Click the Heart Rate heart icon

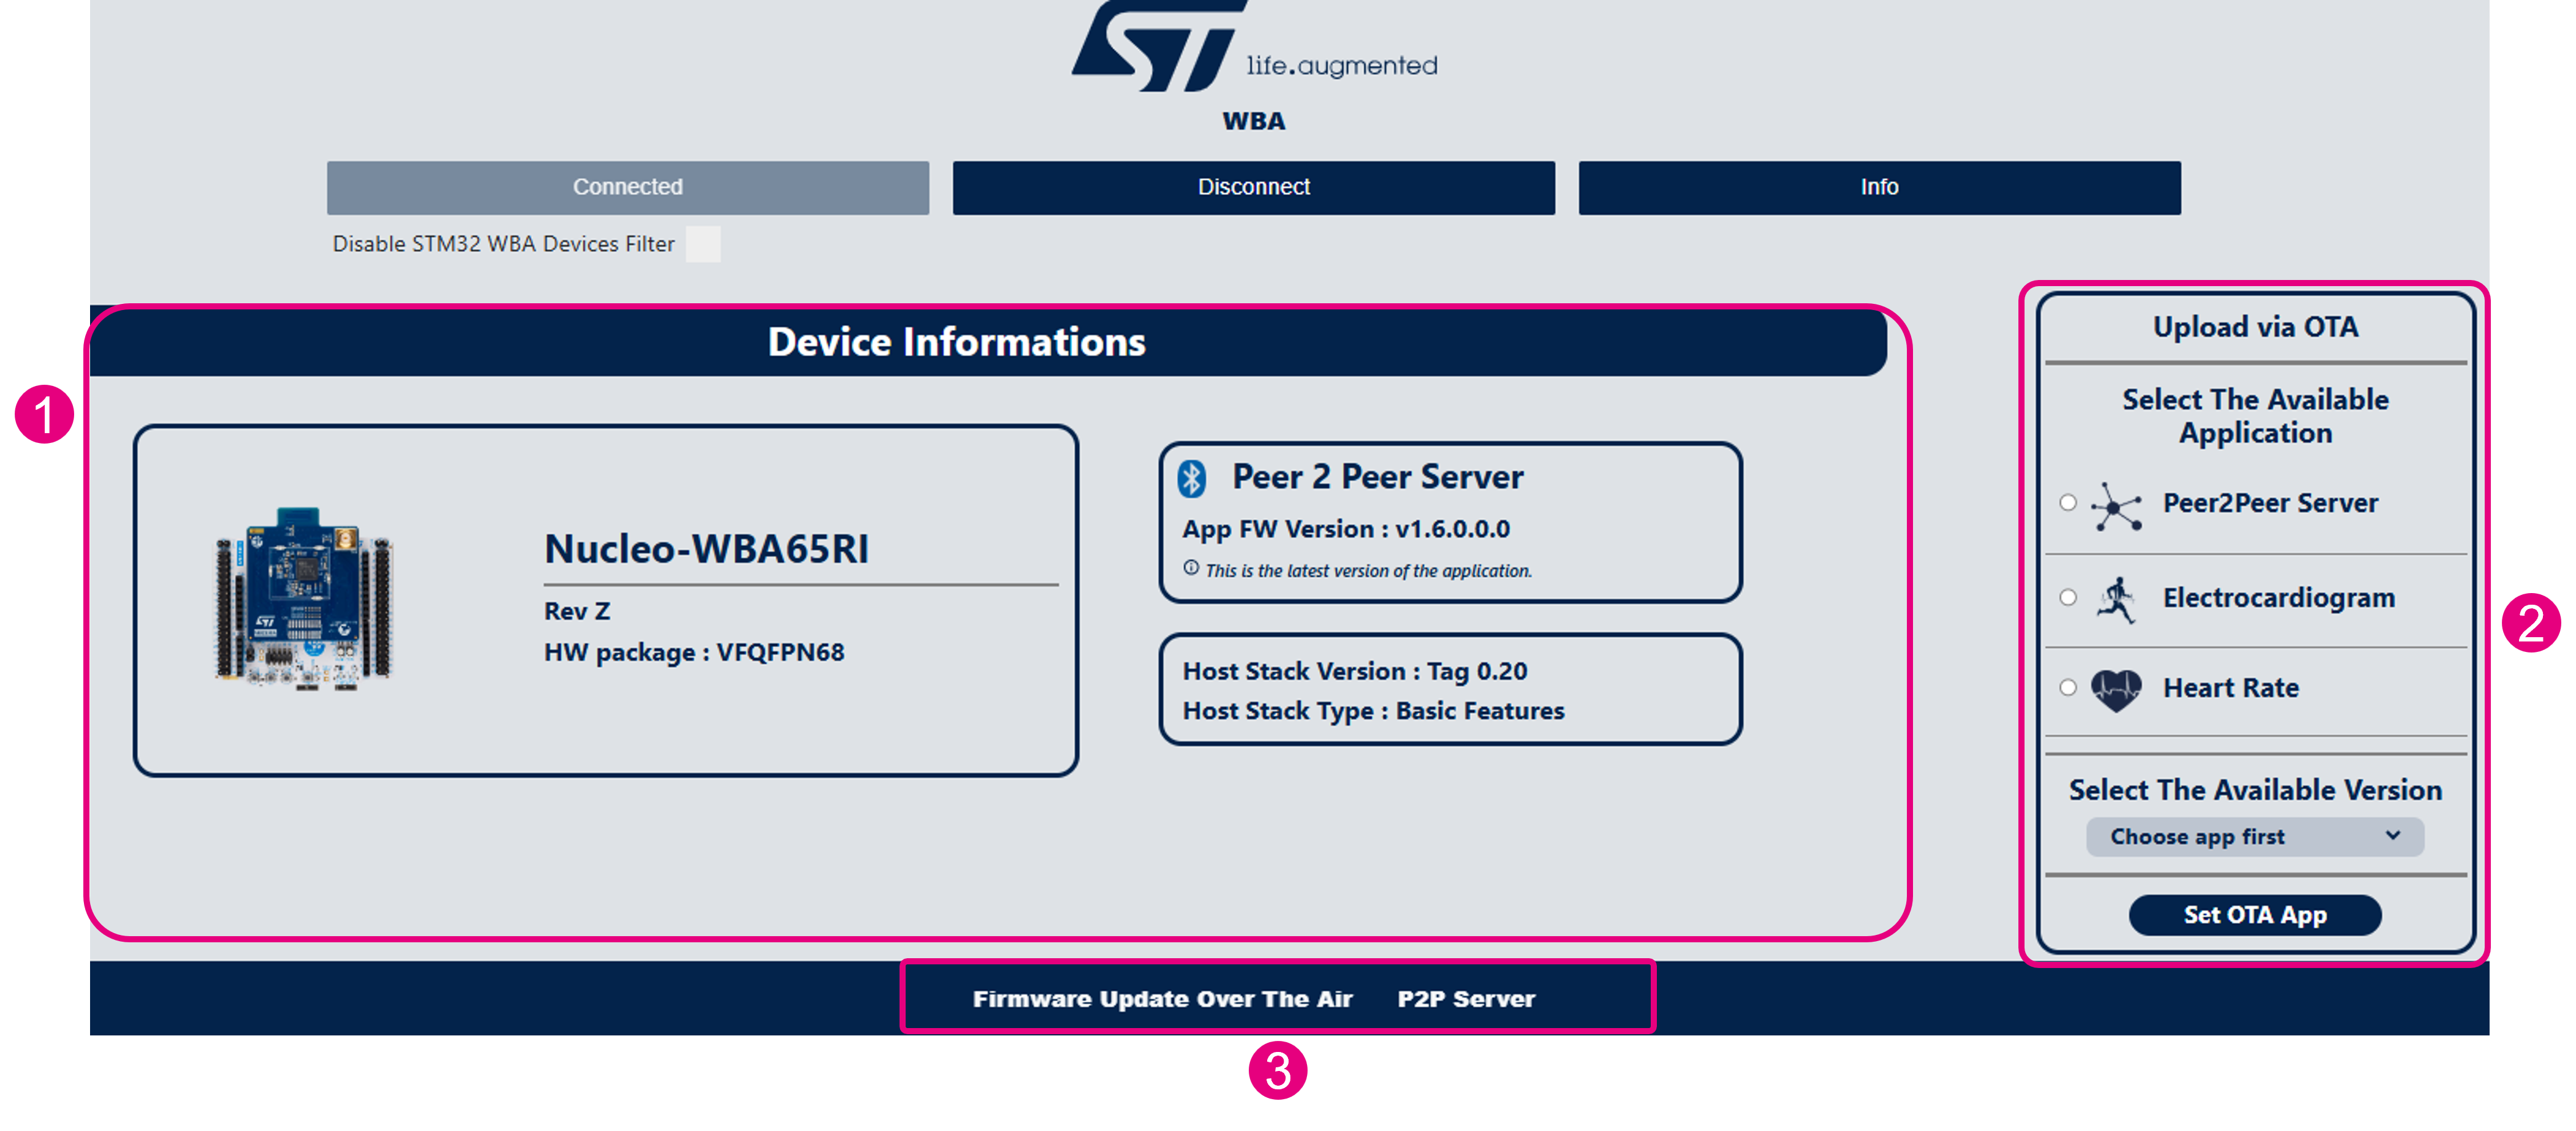click(x=2116, y=690)
